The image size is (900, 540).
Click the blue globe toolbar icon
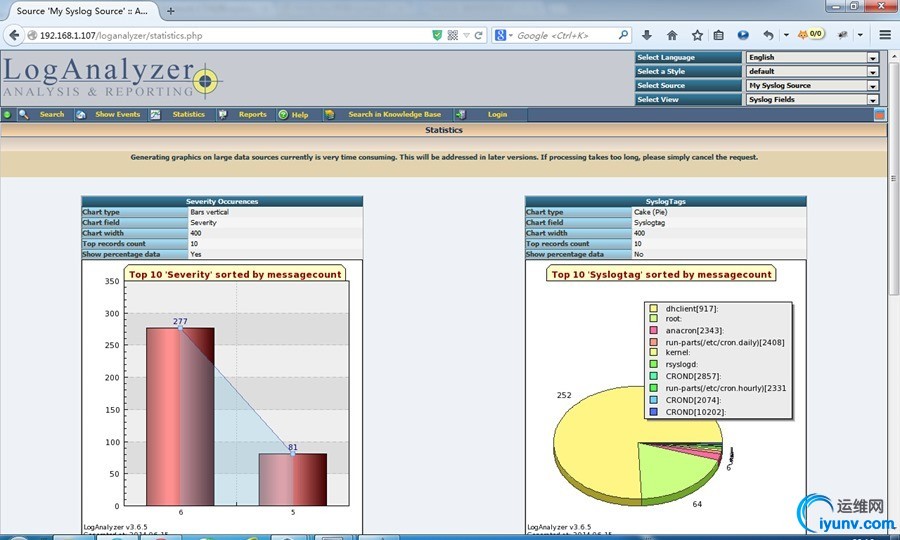tap(743, 35)
